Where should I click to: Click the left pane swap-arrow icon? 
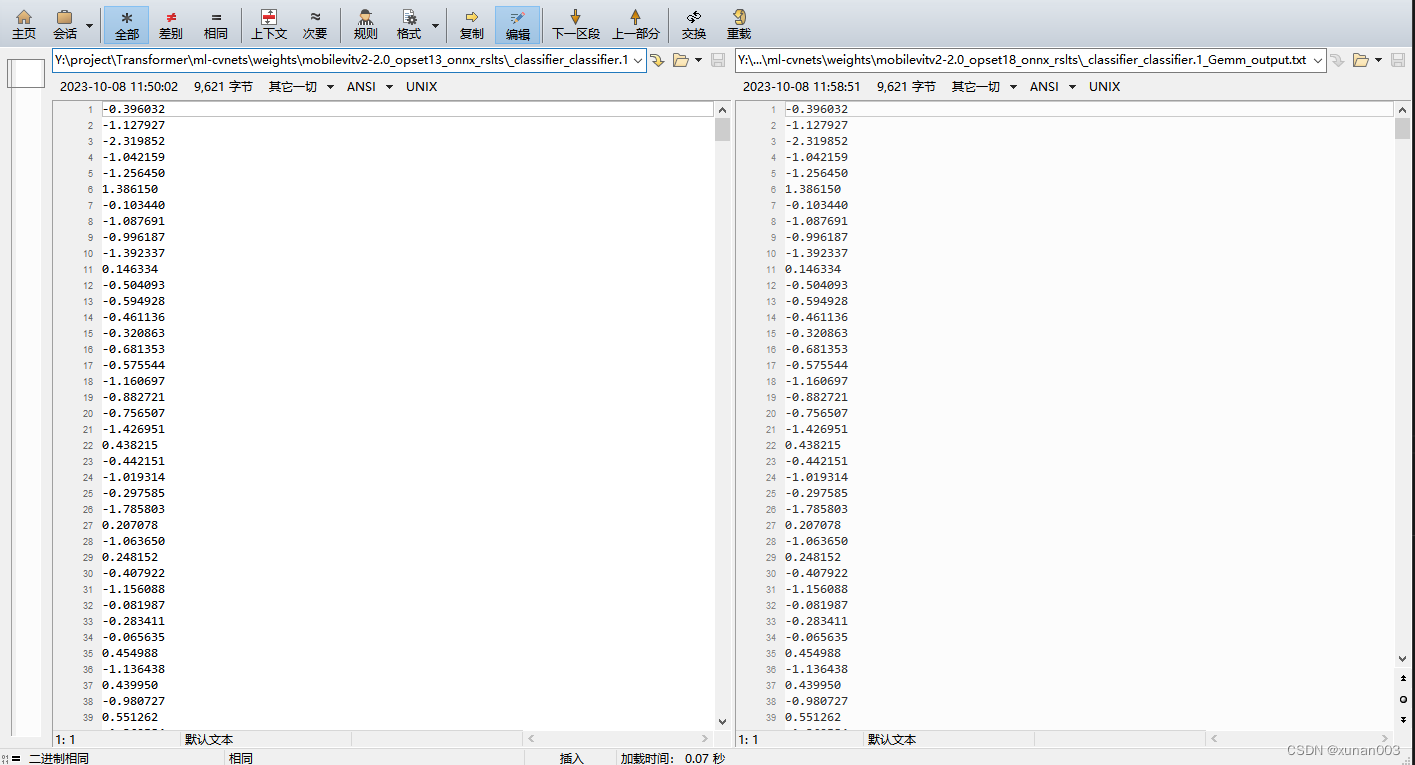pyautogui.click(x=657, y=61)
